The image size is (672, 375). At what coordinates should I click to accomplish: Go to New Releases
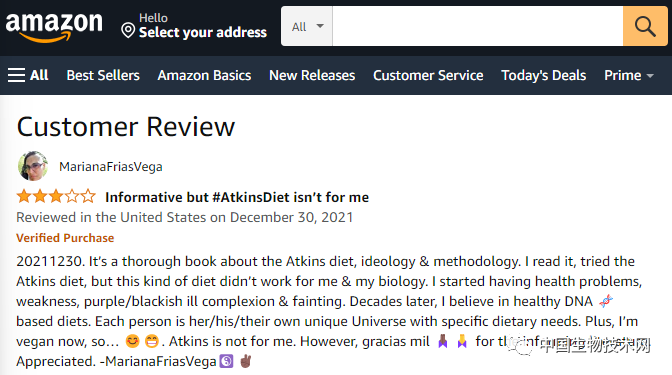(312, 75)
